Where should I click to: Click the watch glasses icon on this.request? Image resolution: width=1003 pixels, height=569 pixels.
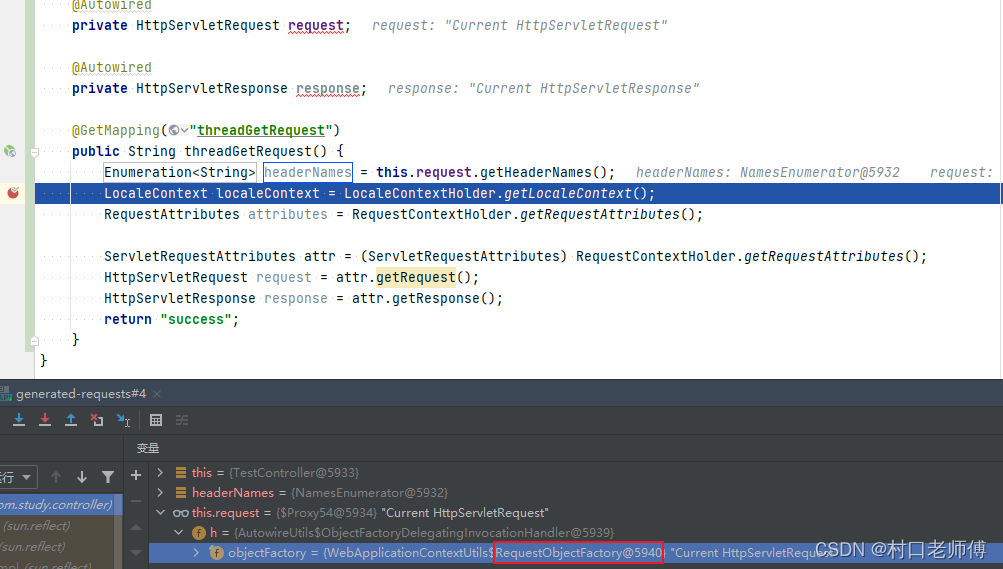pyautogui.click(x=181, y=513)
